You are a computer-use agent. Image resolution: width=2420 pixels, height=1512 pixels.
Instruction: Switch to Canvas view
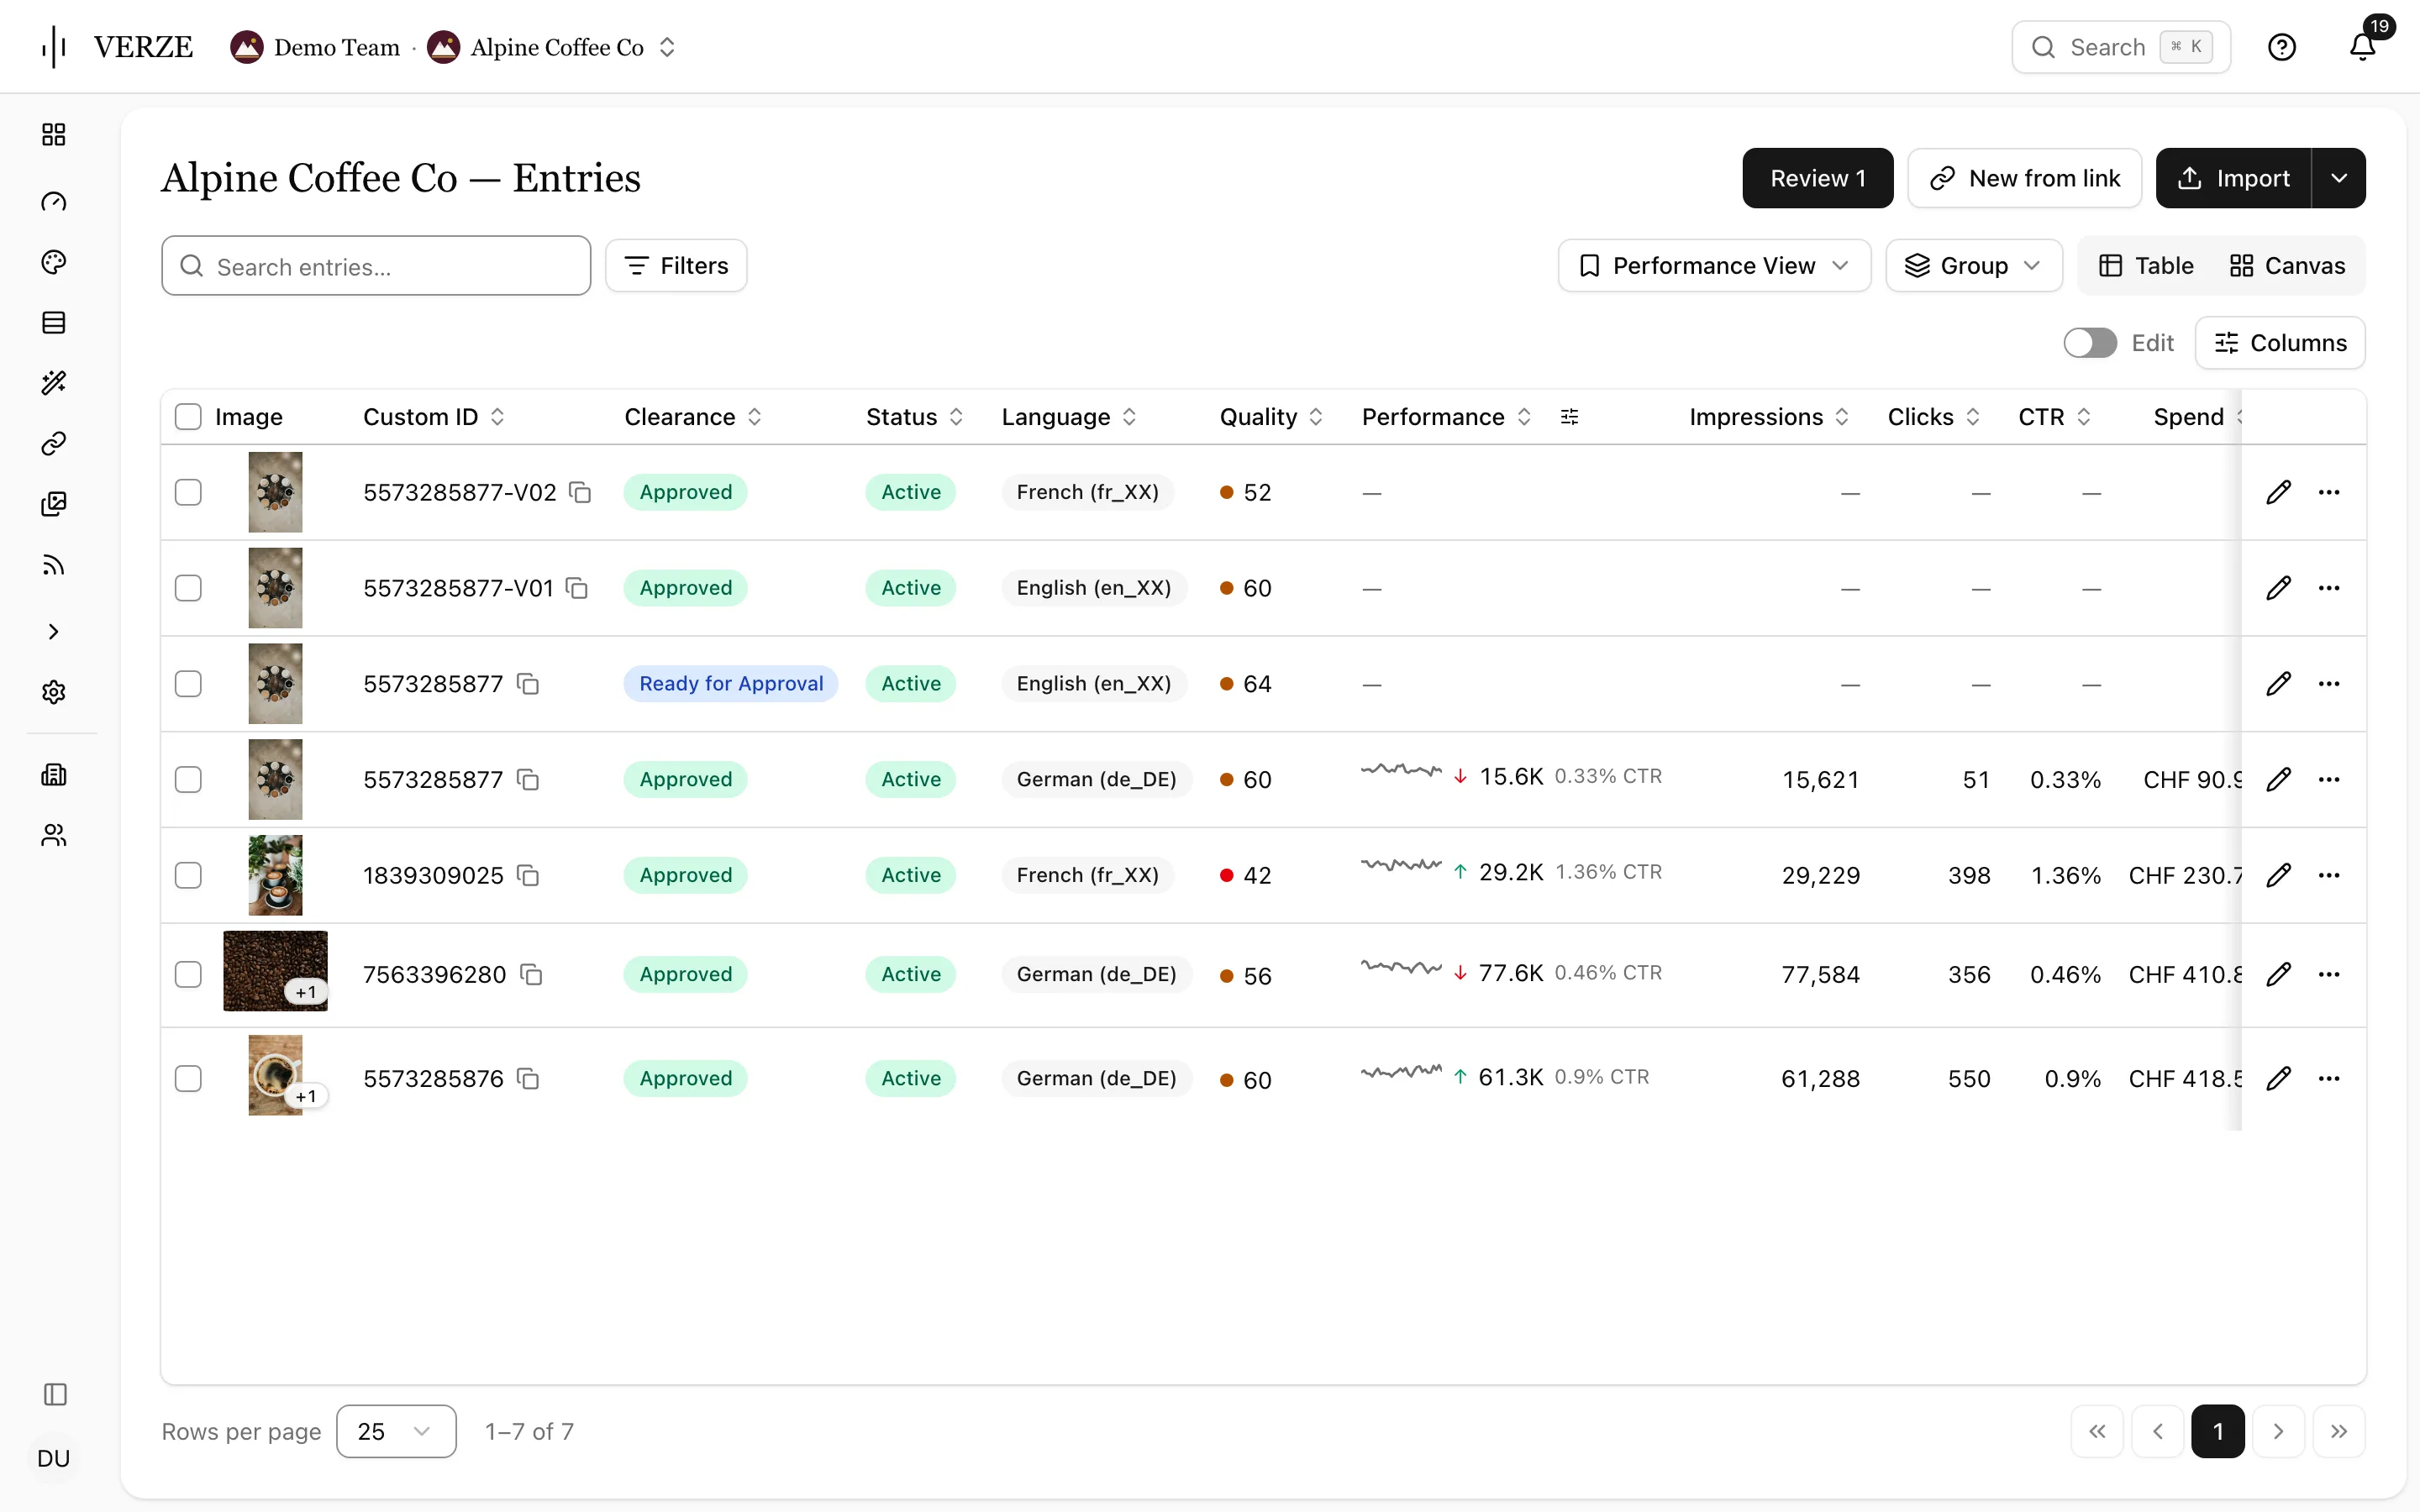coord(2288,265)
